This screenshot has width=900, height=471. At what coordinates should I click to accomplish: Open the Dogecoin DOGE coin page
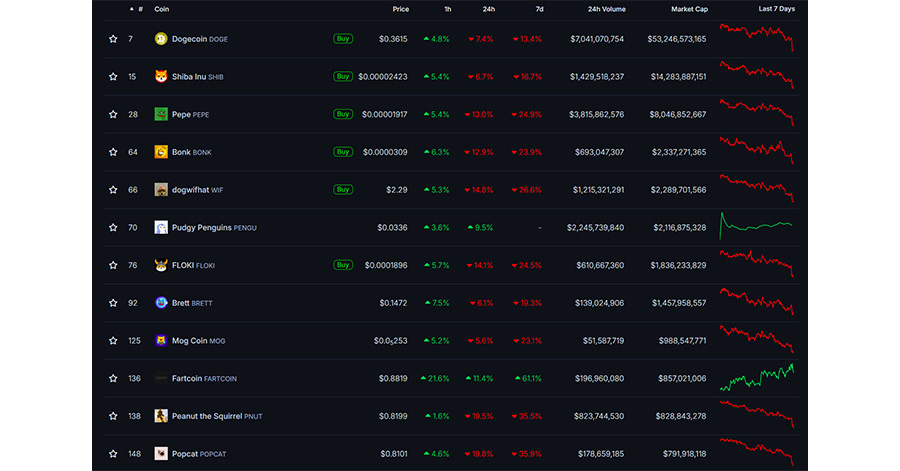200,39
